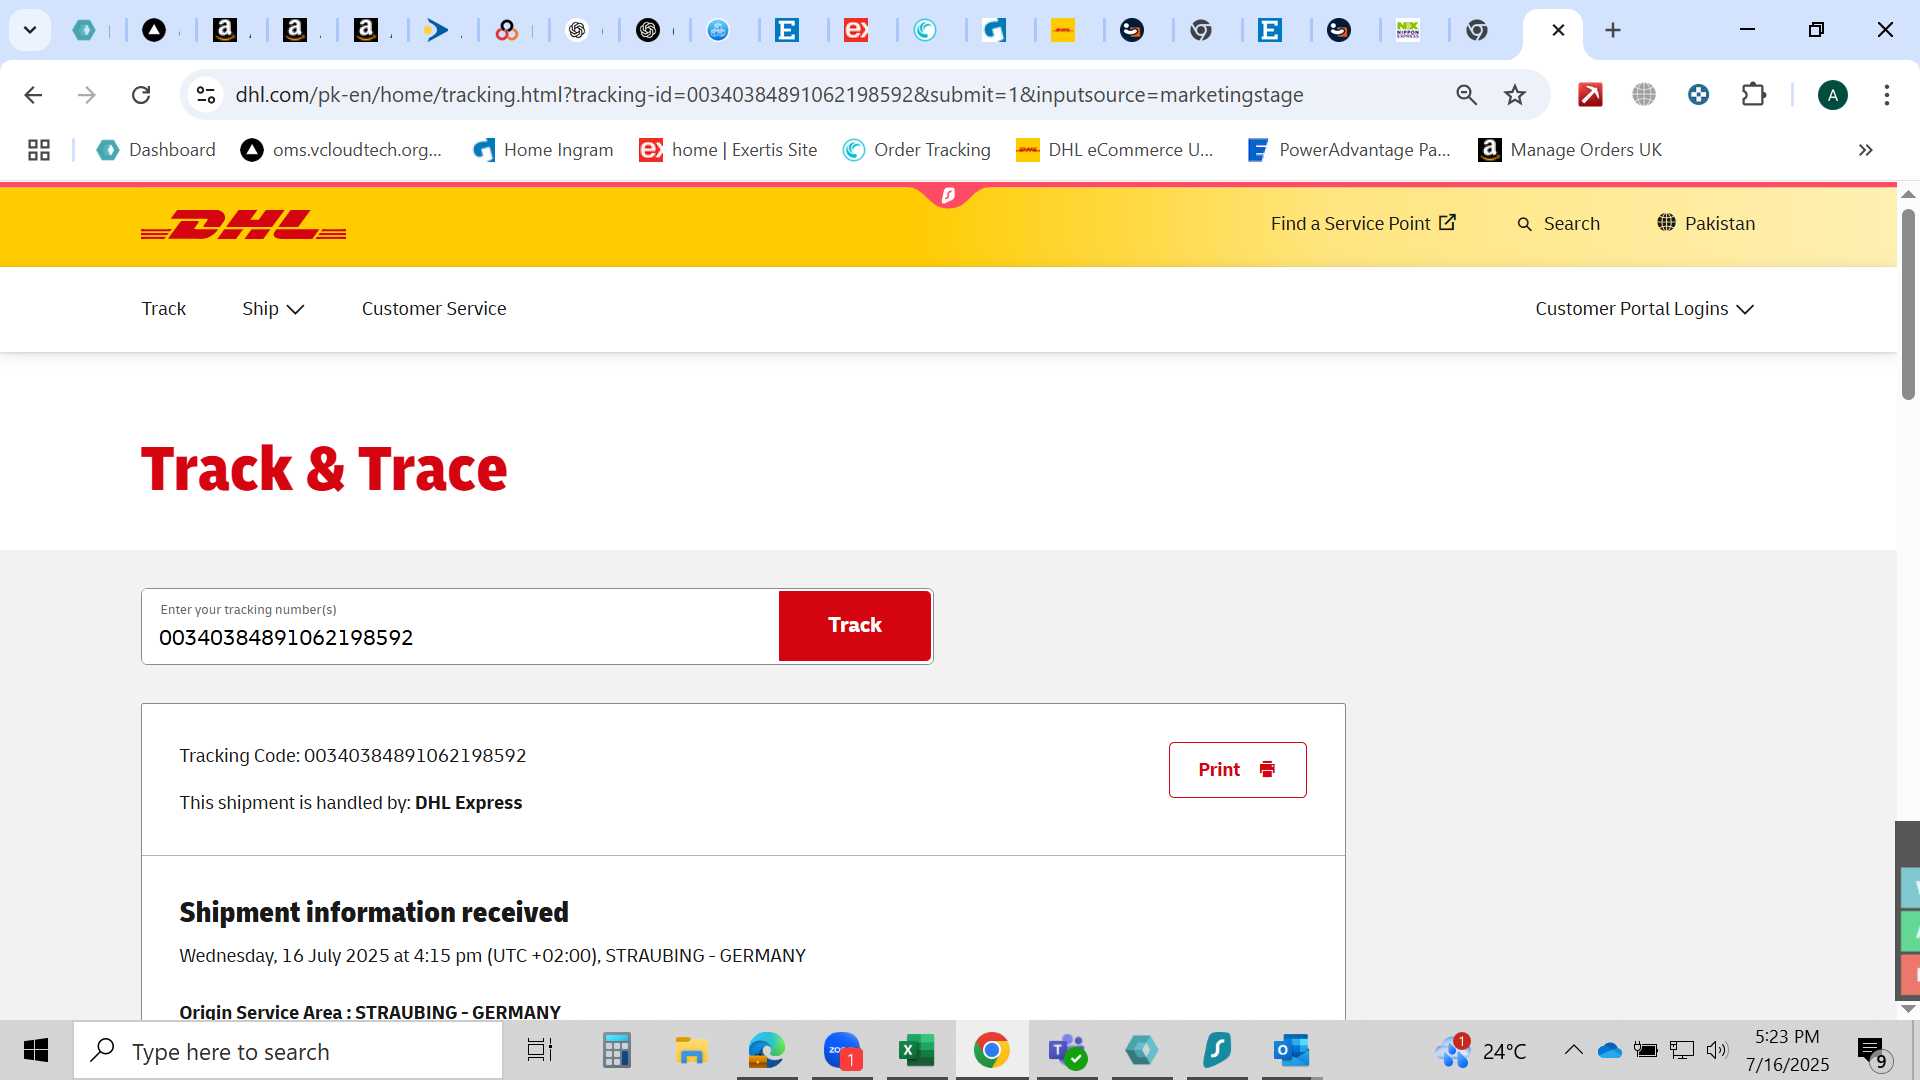Switch to the Ingram tab
Screen dimensions: 1920x1080
point(994,30)
